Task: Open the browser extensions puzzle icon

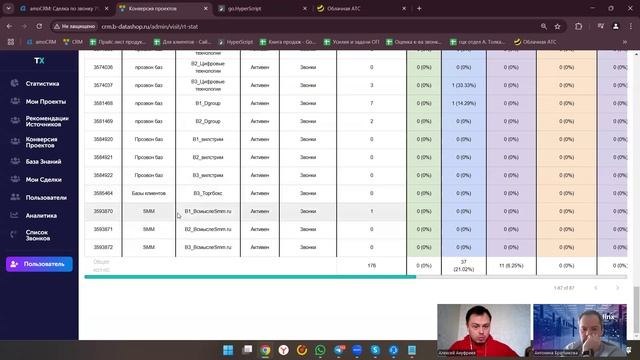Action: point(578,27)
